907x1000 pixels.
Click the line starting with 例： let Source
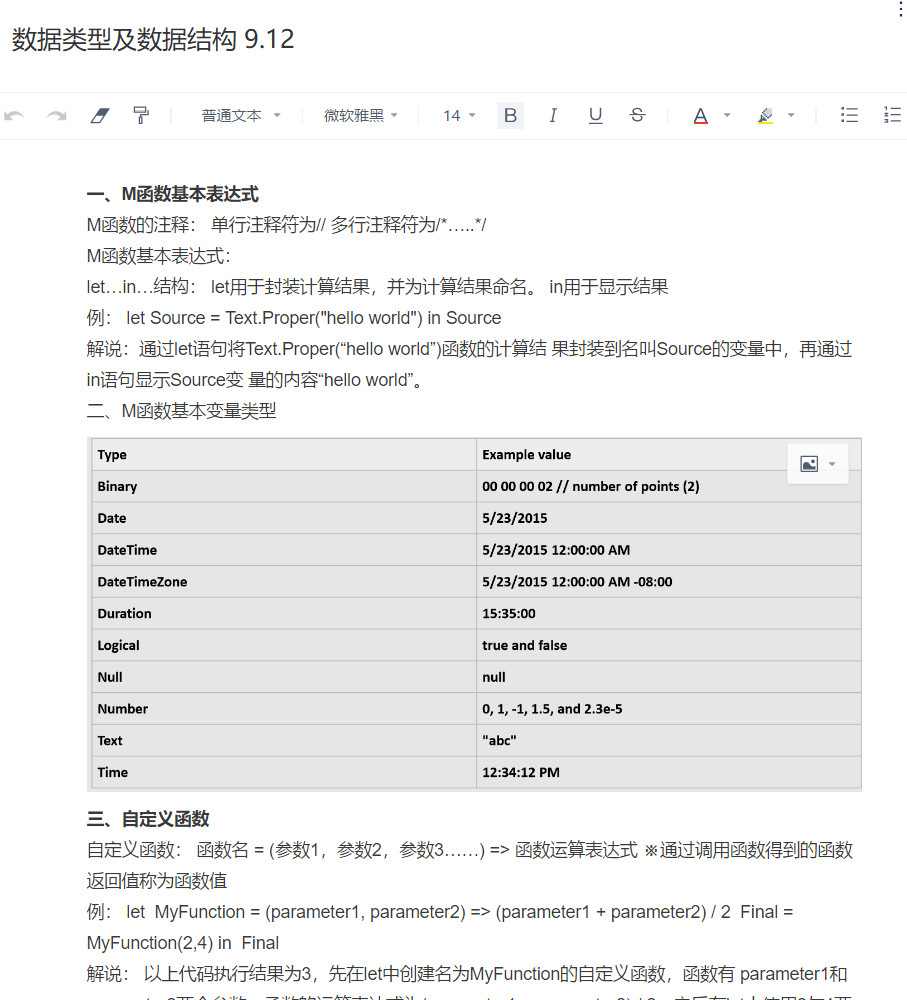click(x=294, y=318)
